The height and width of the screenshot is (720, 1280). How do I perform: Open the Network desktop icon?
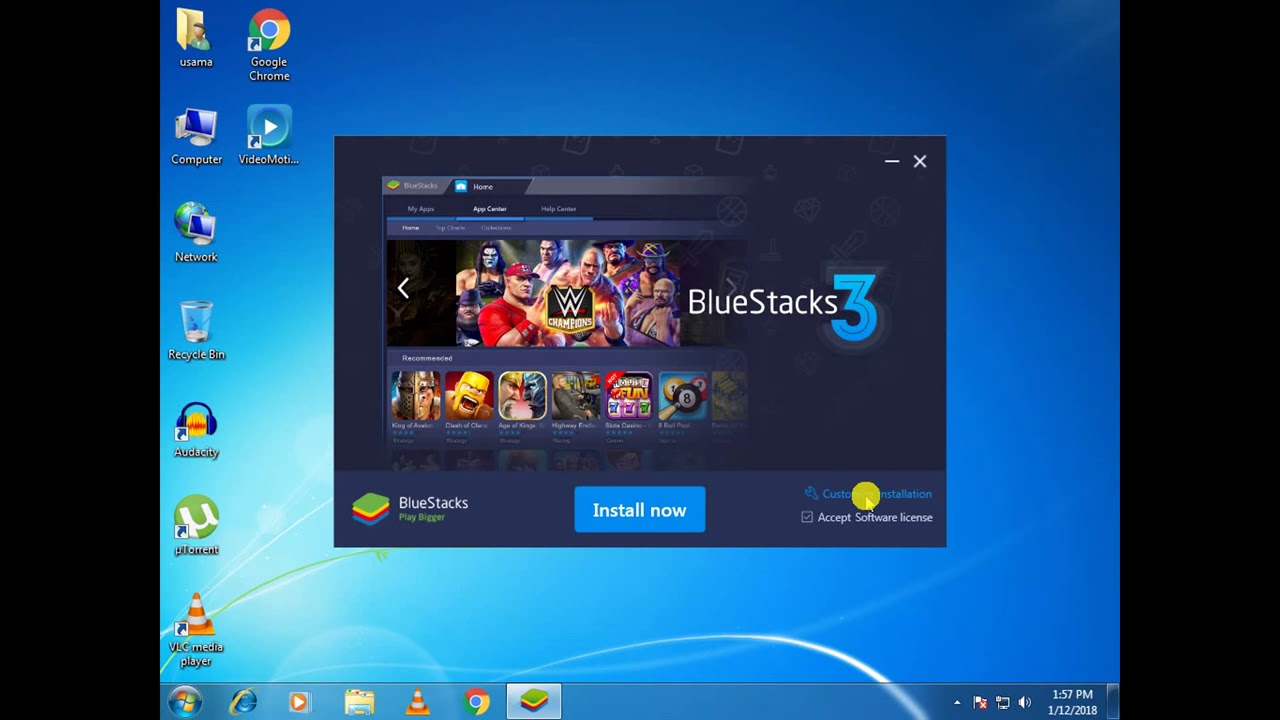click(196, 233)
